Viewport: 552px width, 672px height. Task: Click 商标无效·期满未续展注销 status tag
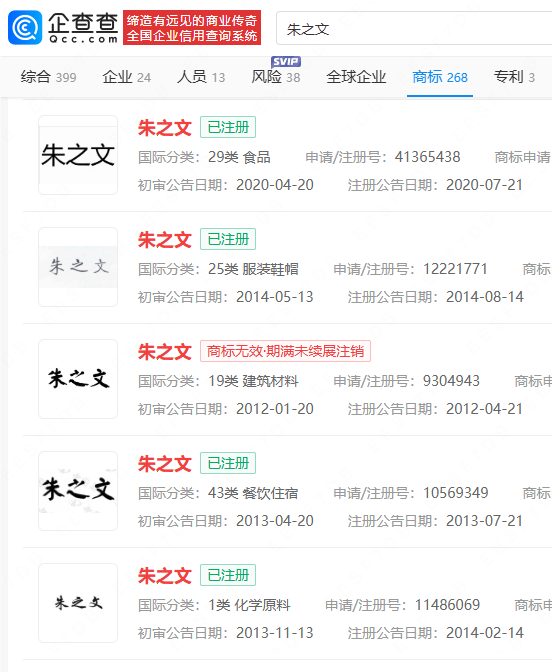coord(285,351)
